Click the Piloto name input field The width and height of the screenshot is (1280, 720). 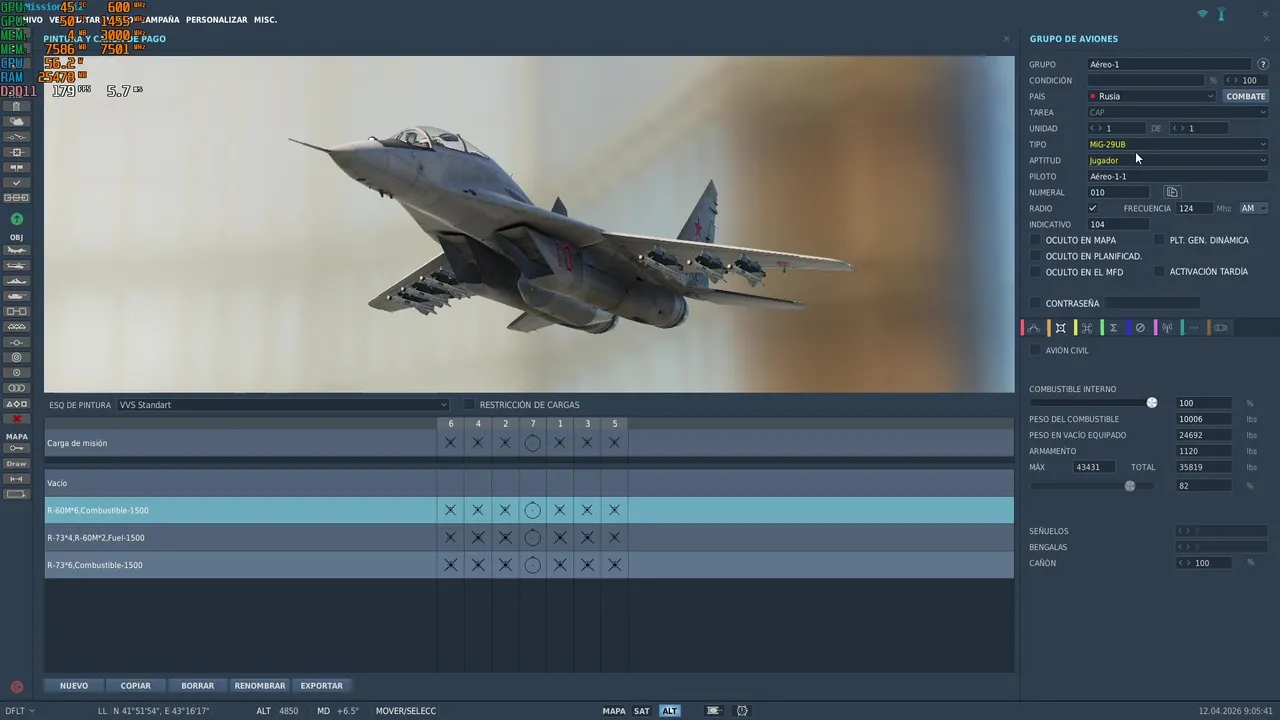pos(1178,176)
